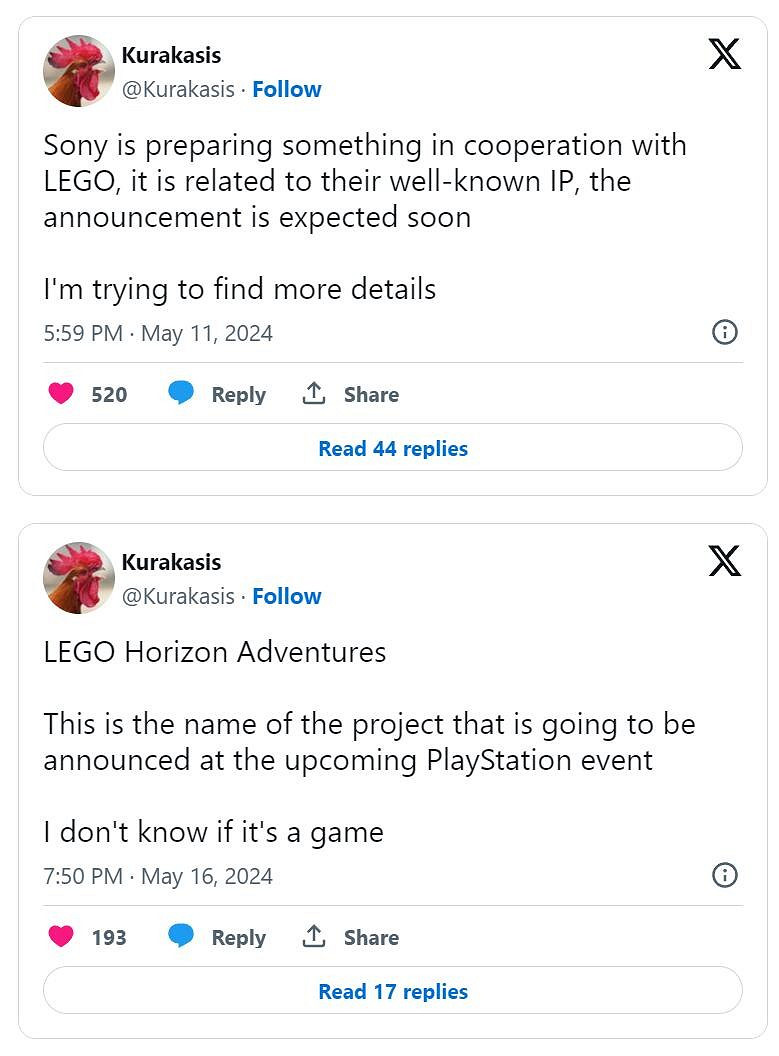Click the rooster avatar on the first tweet
The image size is (779, 1056).
point(79,71)
